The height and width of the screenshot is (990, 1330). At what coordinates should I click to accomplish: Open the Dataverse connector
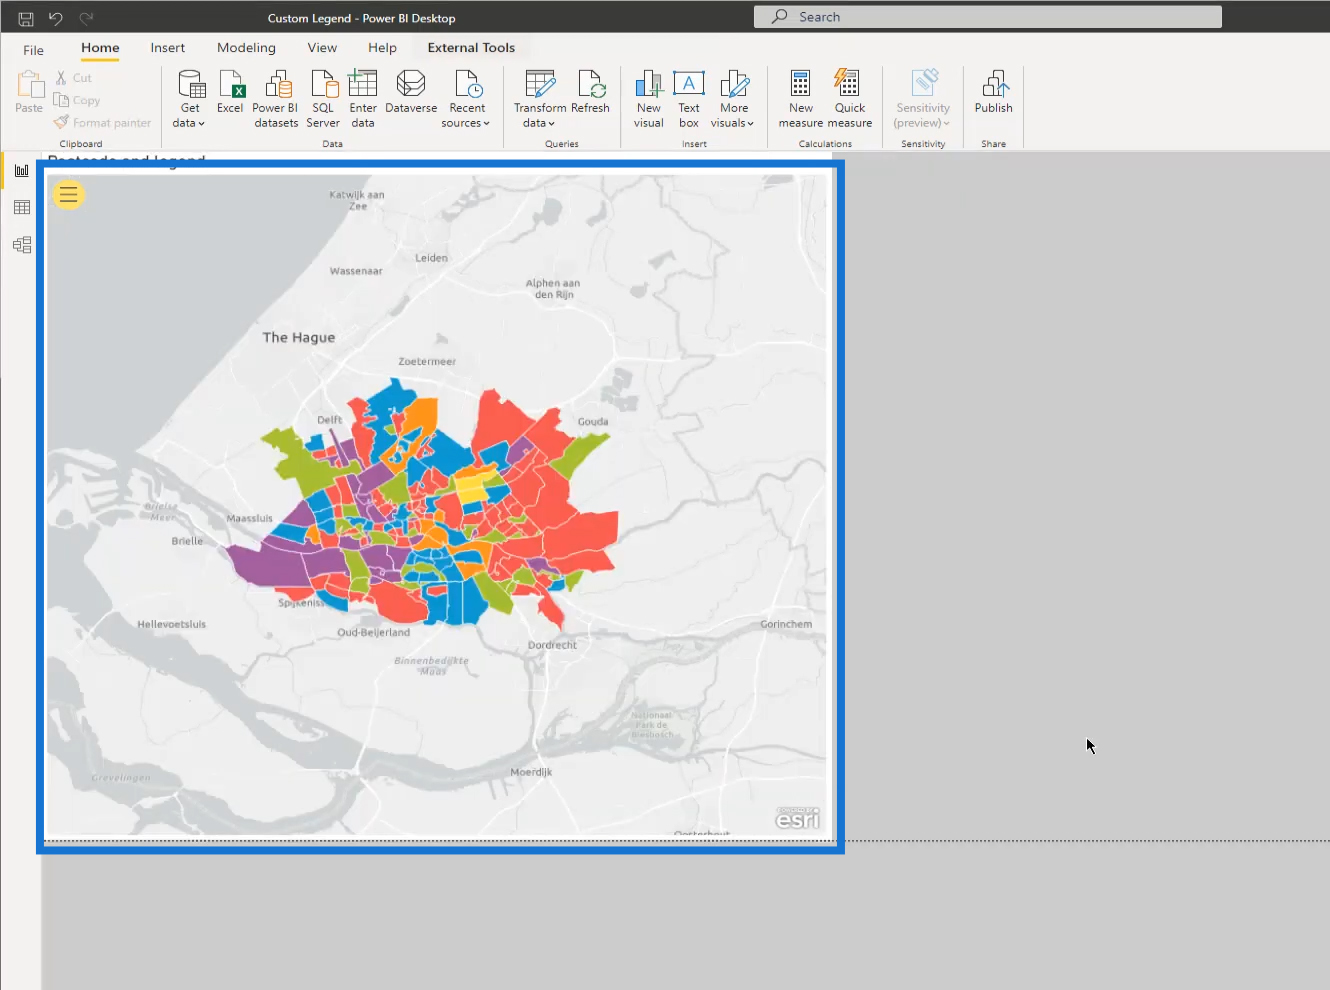click(411, 92)
